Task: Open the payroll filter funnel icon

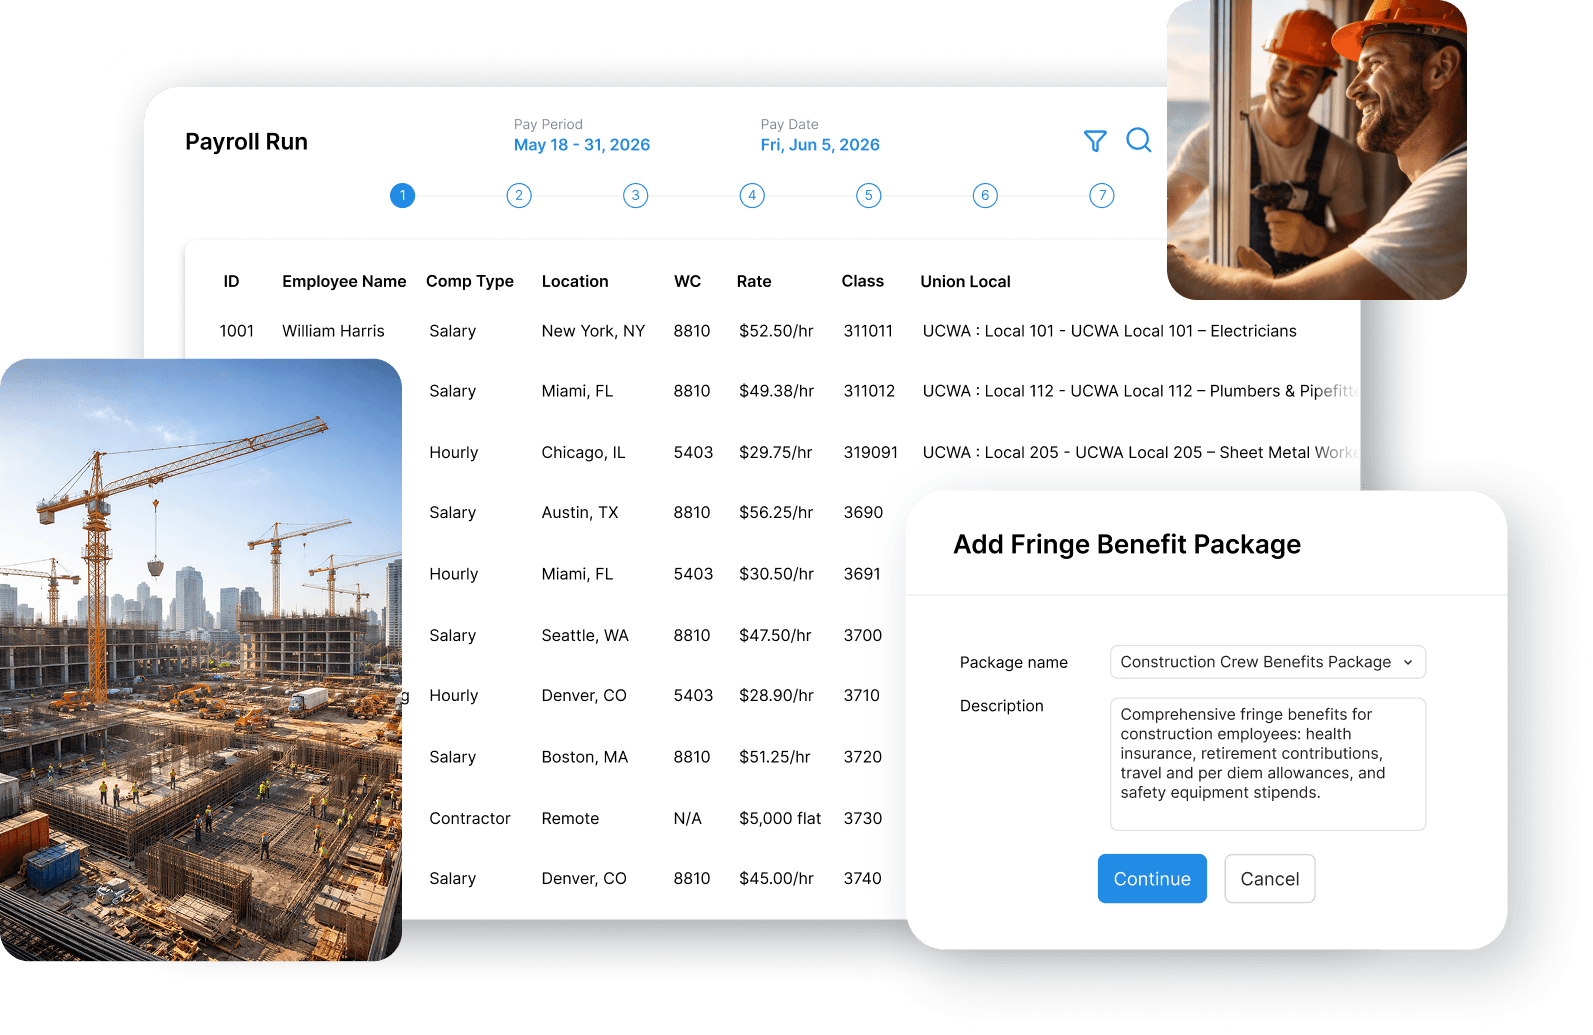Action: click(x=1095, y=141)
